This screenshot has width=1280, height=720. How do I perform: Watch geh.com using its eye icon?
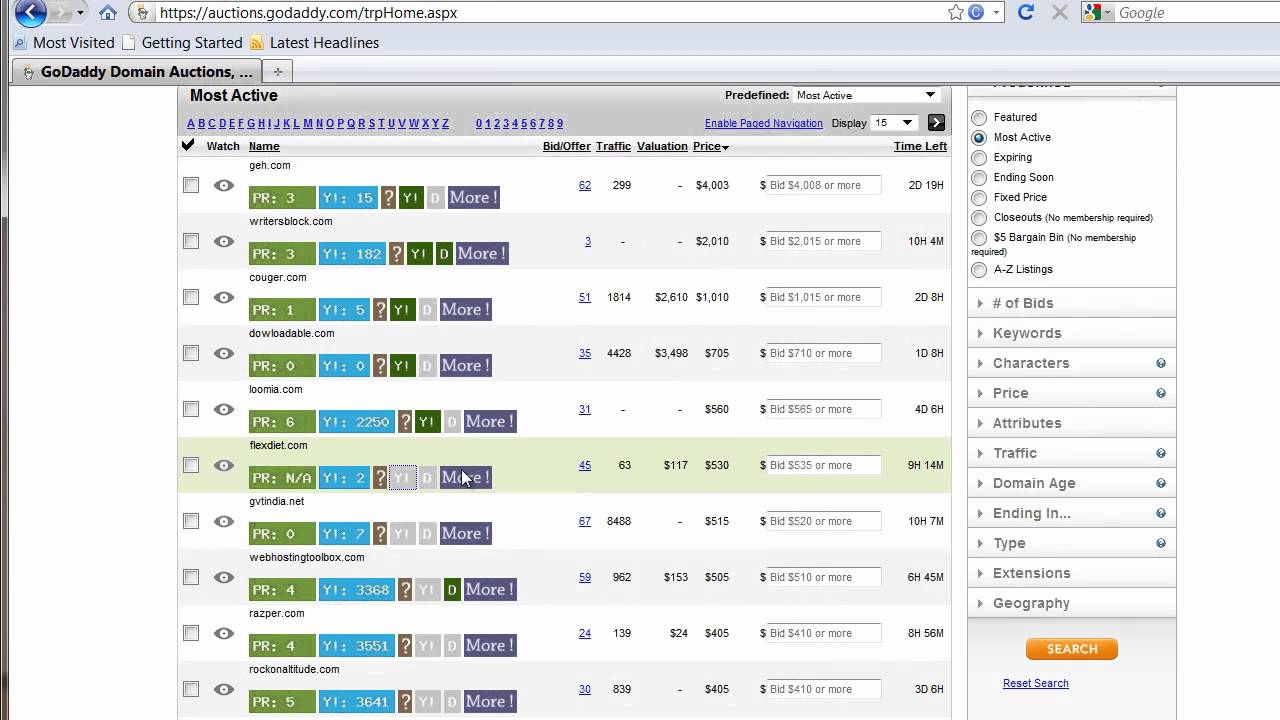click(x=224, y=185)
